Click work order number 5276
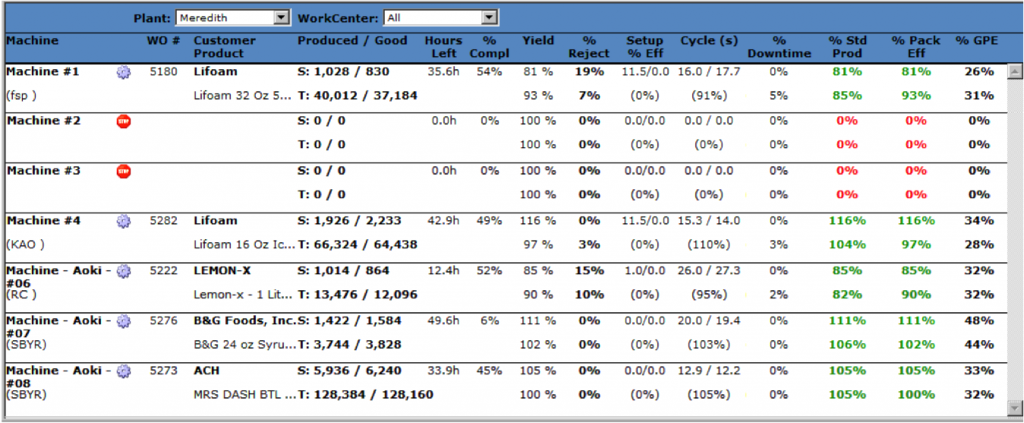The height and width of the screenshot is (423, 1024). pyautogui.click(x=163, y=321)
